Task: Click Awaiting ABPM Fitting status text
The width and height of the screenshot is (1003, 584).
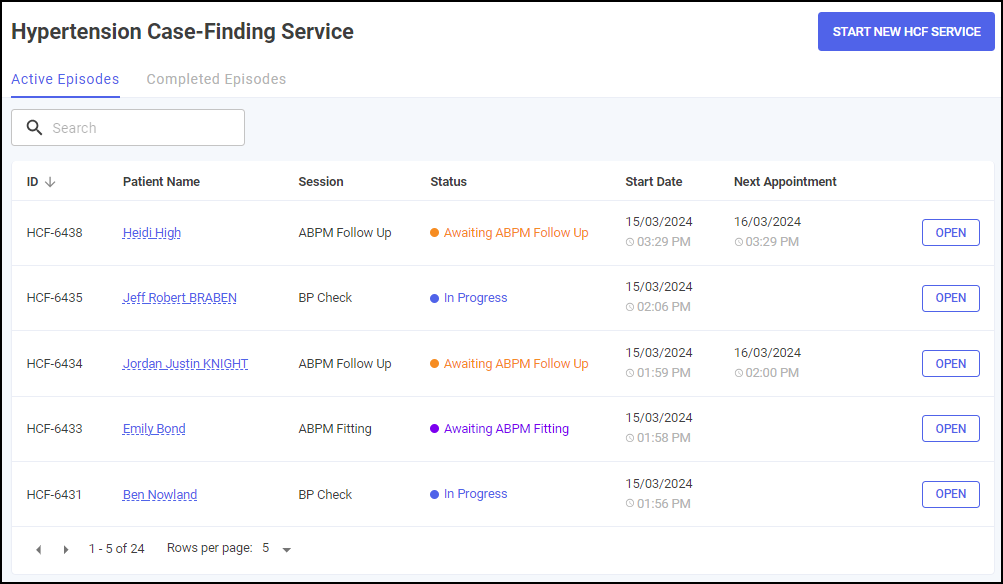Action: click(x=507, y=429)
